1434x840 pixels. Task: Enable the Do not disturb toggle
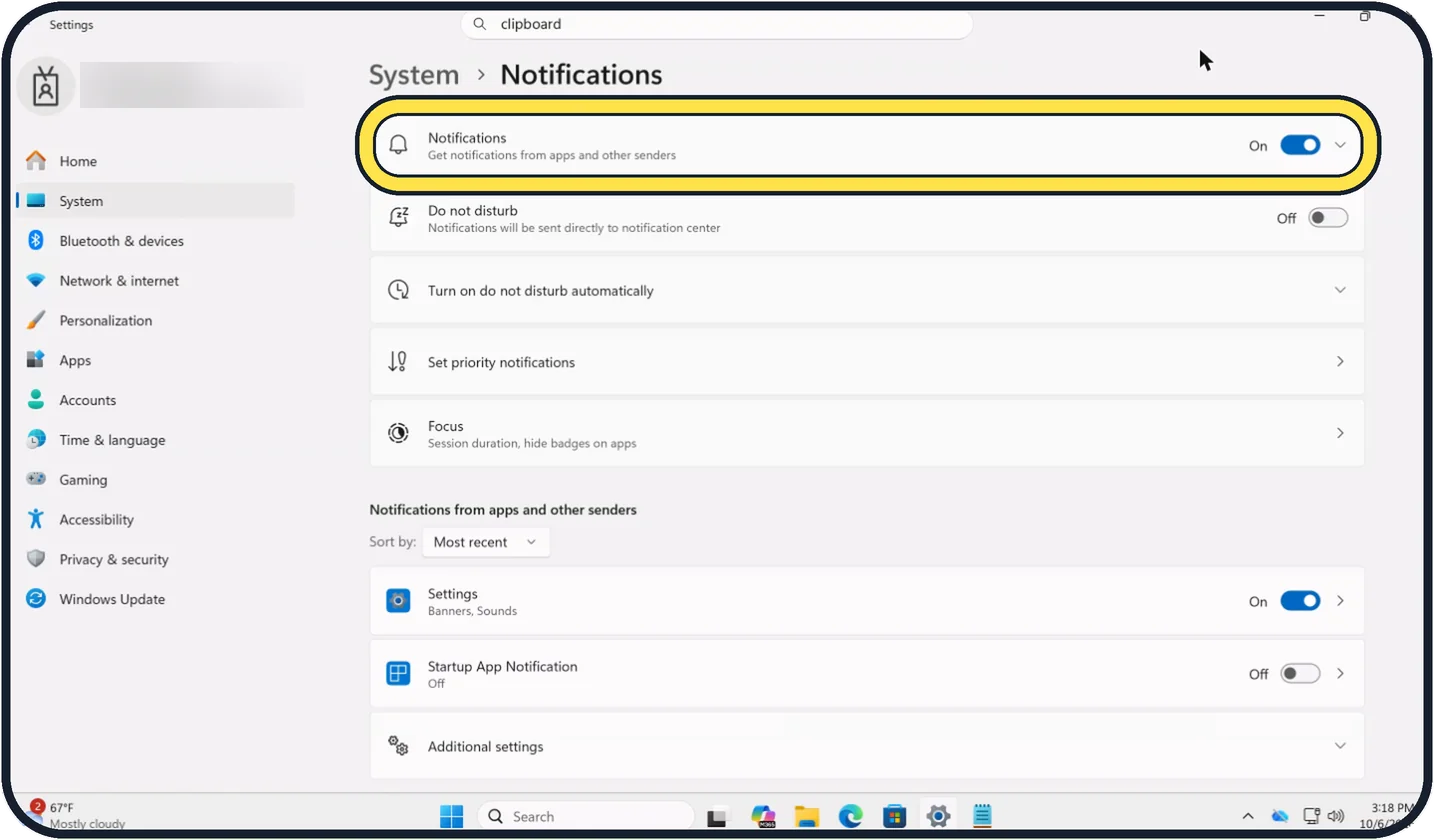point(1328,218)
